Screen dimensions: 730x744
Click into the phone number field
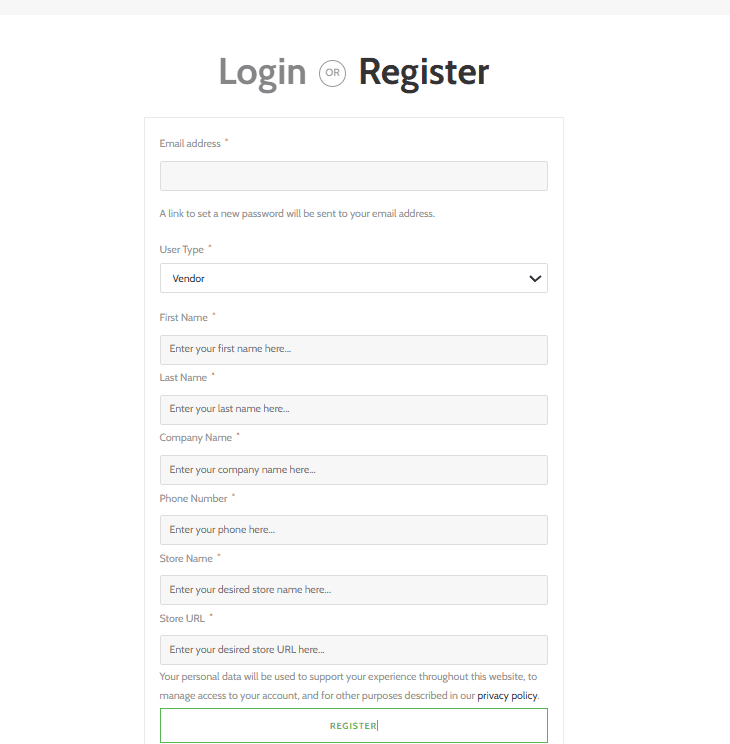[x=353, y=529]
